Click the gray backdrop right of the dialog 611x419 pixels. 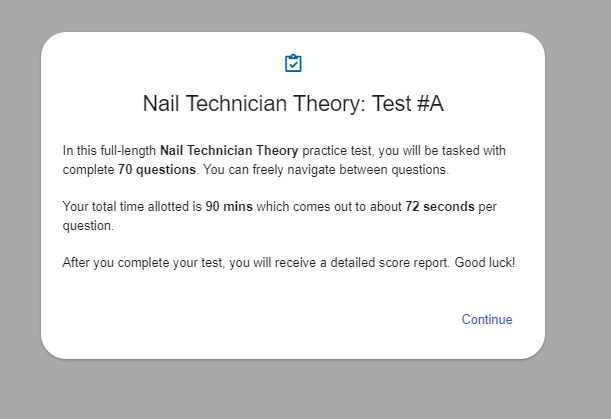click(x=578, y=200)
